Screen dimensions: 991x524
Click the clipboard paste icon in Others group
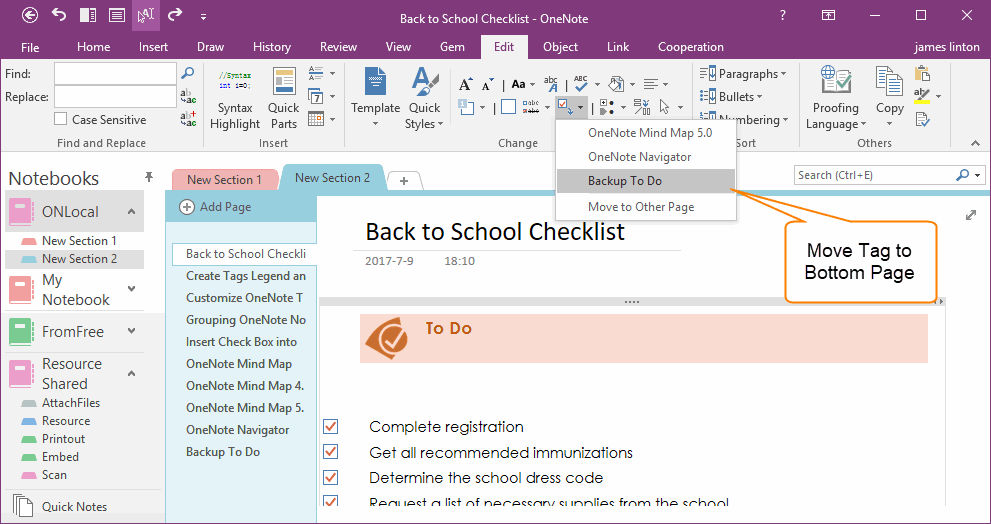click(x=923, y=73)
